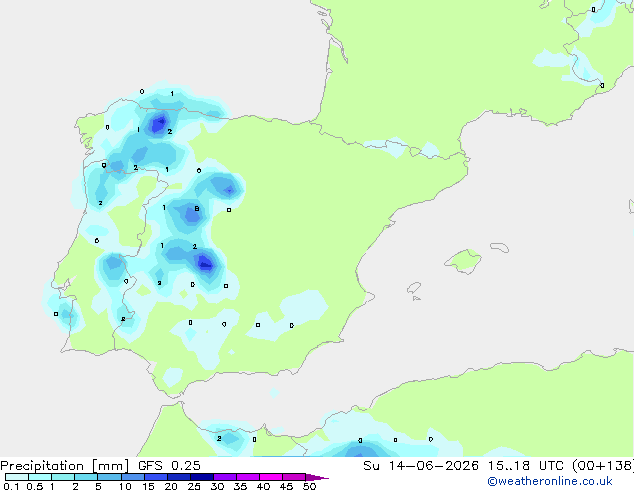Click the 0.1–0.5 mm legend swatch

pos(17,477)
